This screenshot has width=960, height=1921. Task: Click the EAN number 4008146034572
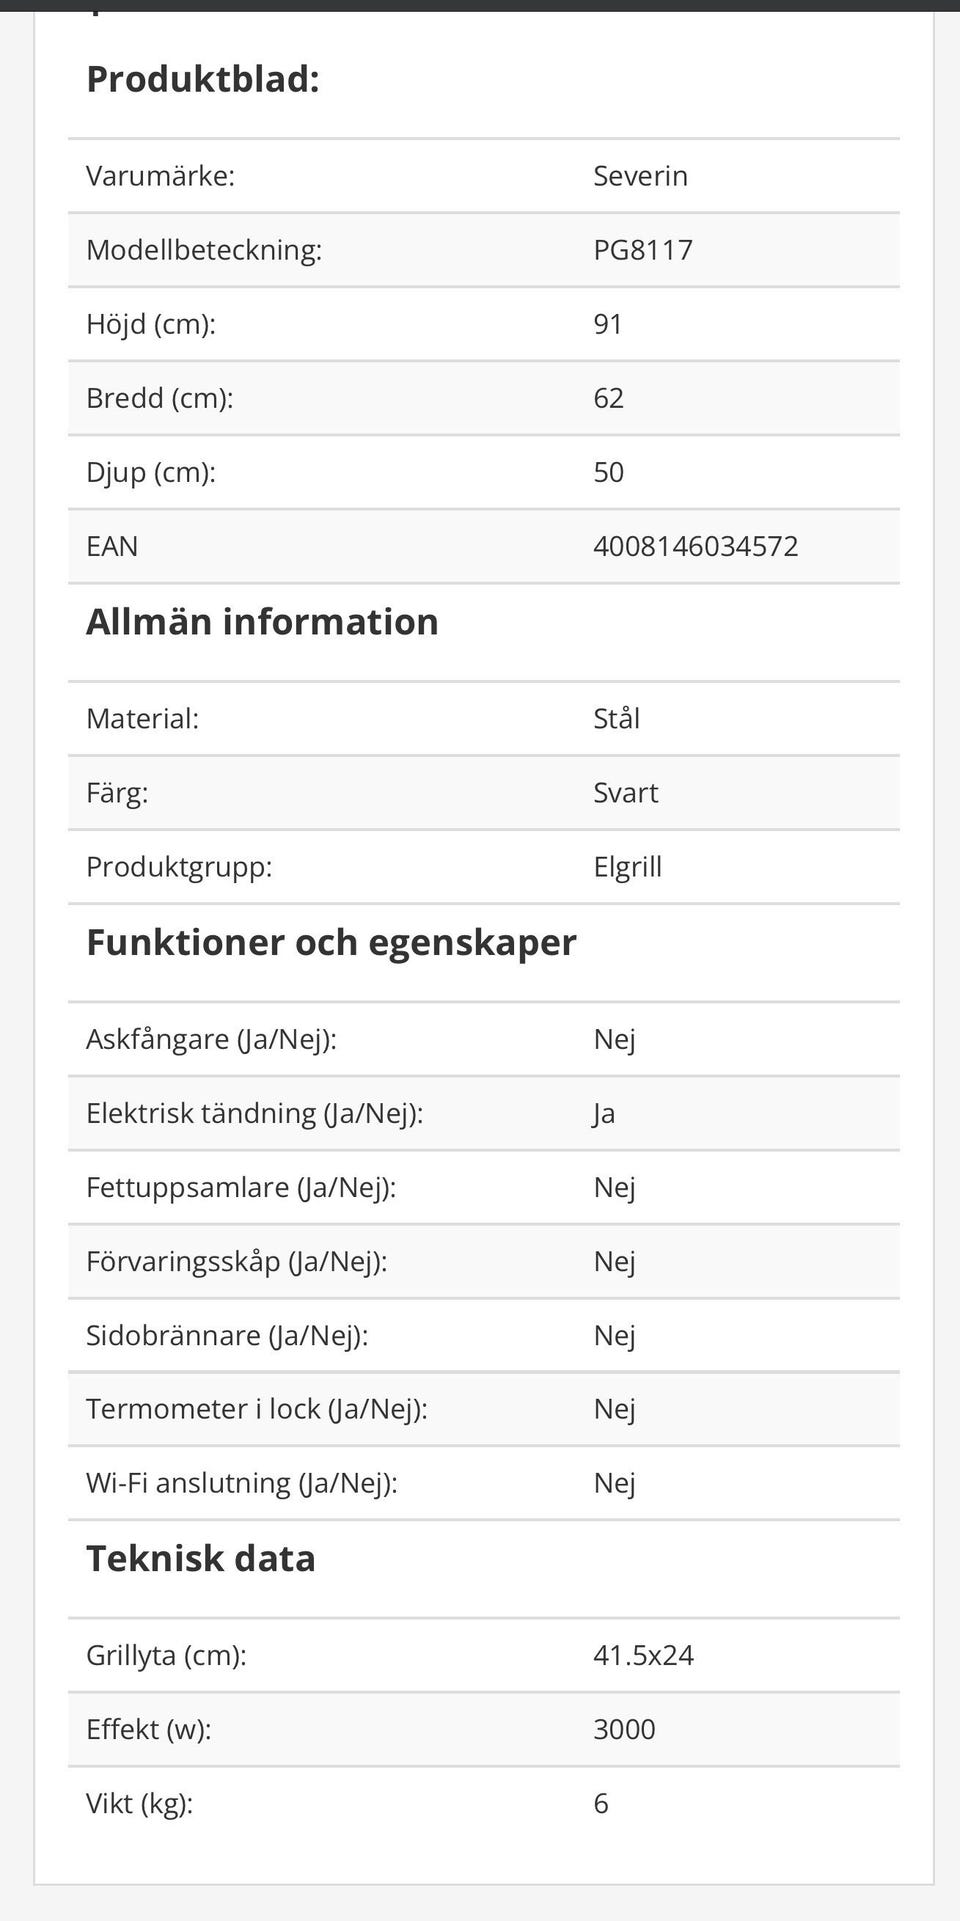coord(695,546)
